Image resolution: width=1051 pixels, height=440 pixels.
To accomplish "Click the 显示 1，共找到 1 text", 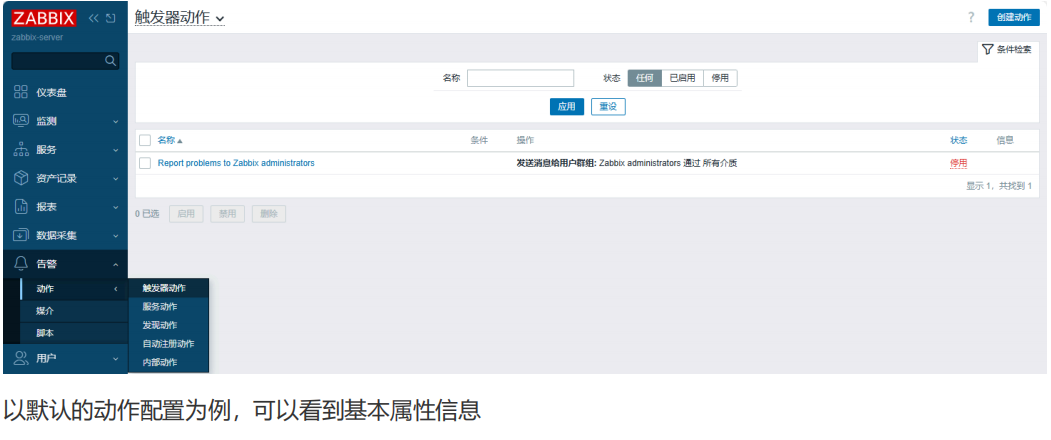I will click(999, 186).
